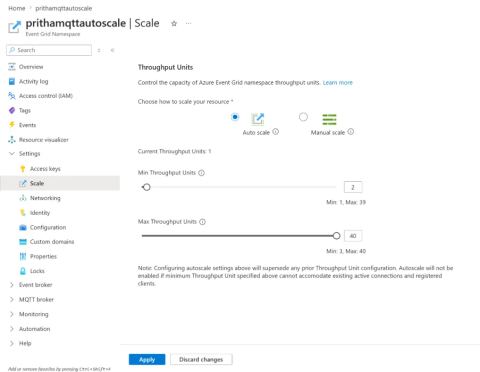The width and height of the screenshot is (480, 372).
Task: Click the Min Throughput Units slider handle
Action: 147,187
